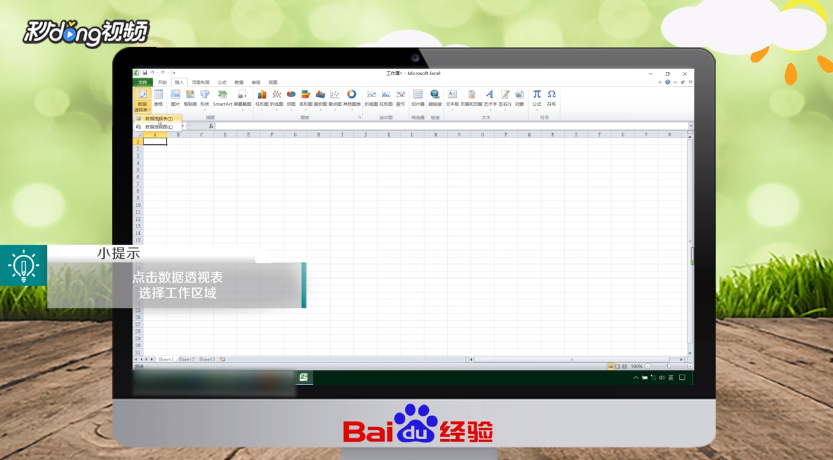Open the green 文件 File tab
This screenshot has height=460, width=833.
(x=143, y=82)
